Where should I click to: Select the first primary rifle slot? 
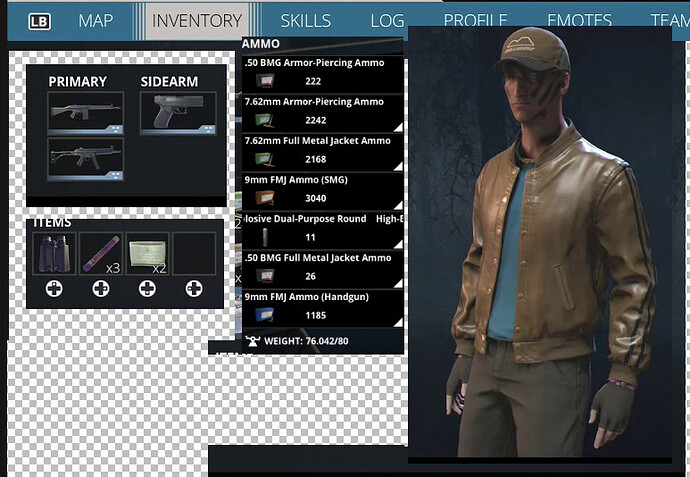click(x=85, y=113)
